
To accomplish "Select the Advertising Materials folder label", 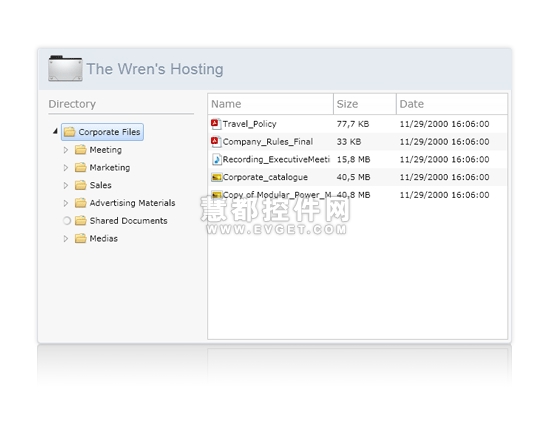I will tap(132, 203).
